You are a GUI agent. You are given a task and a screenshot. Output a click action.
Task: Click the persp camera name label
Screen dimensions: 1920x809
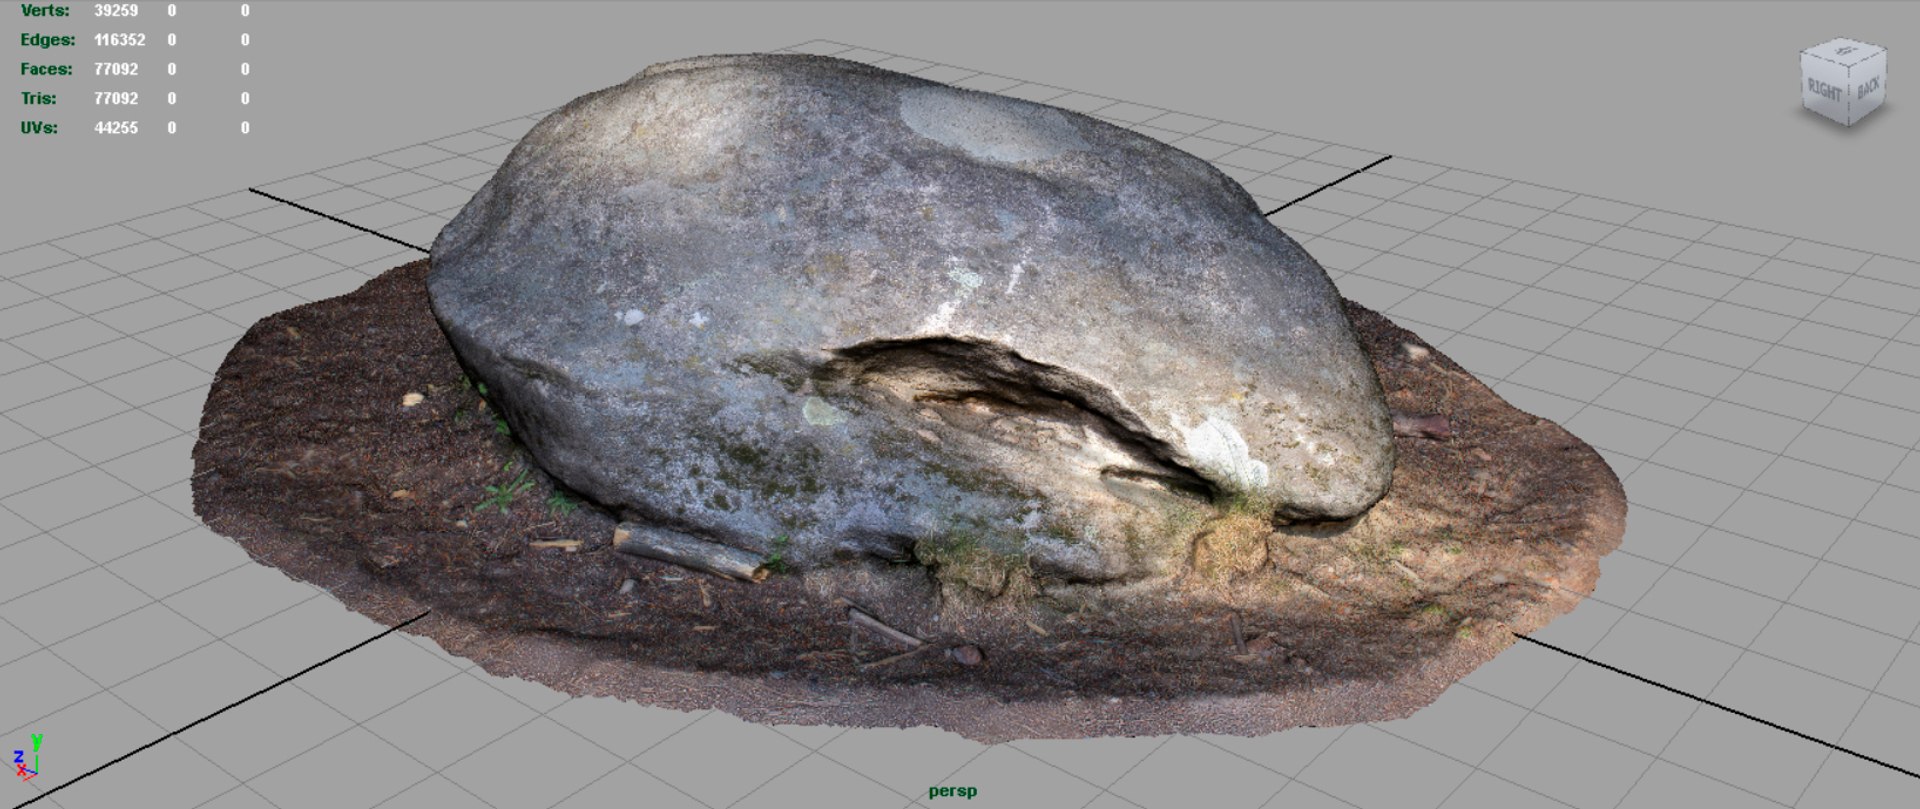pyautogui.click(x=952, y=791)
